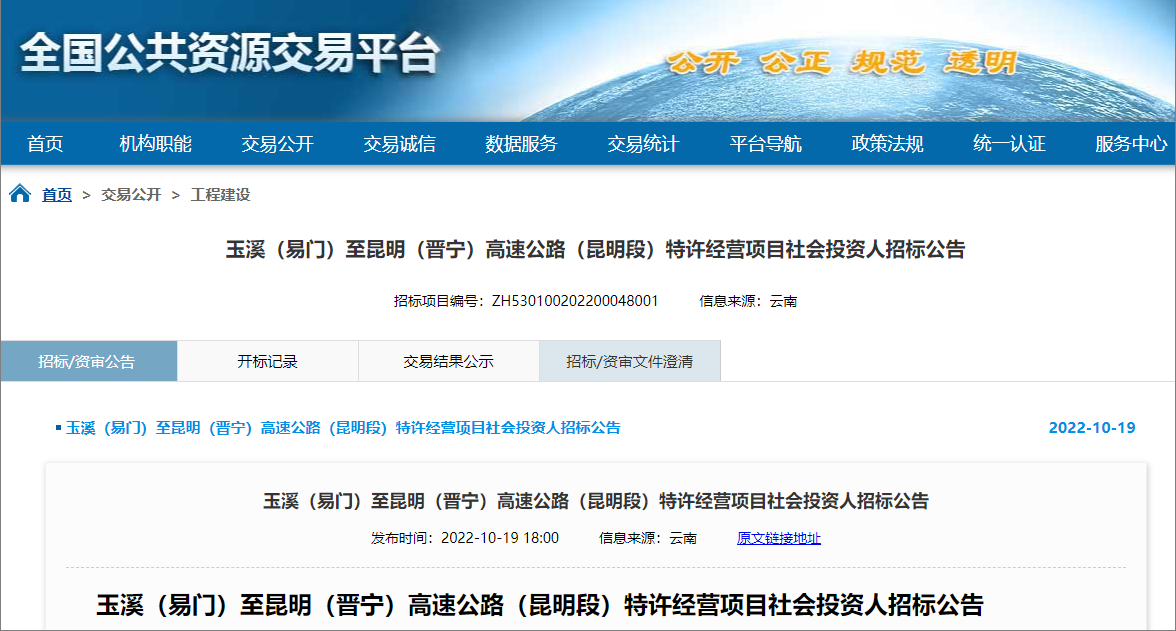This screenshot has width=1176, height=631.
Task: Open 首页 in main navigation bar
Action: click(x=45, y=144)
